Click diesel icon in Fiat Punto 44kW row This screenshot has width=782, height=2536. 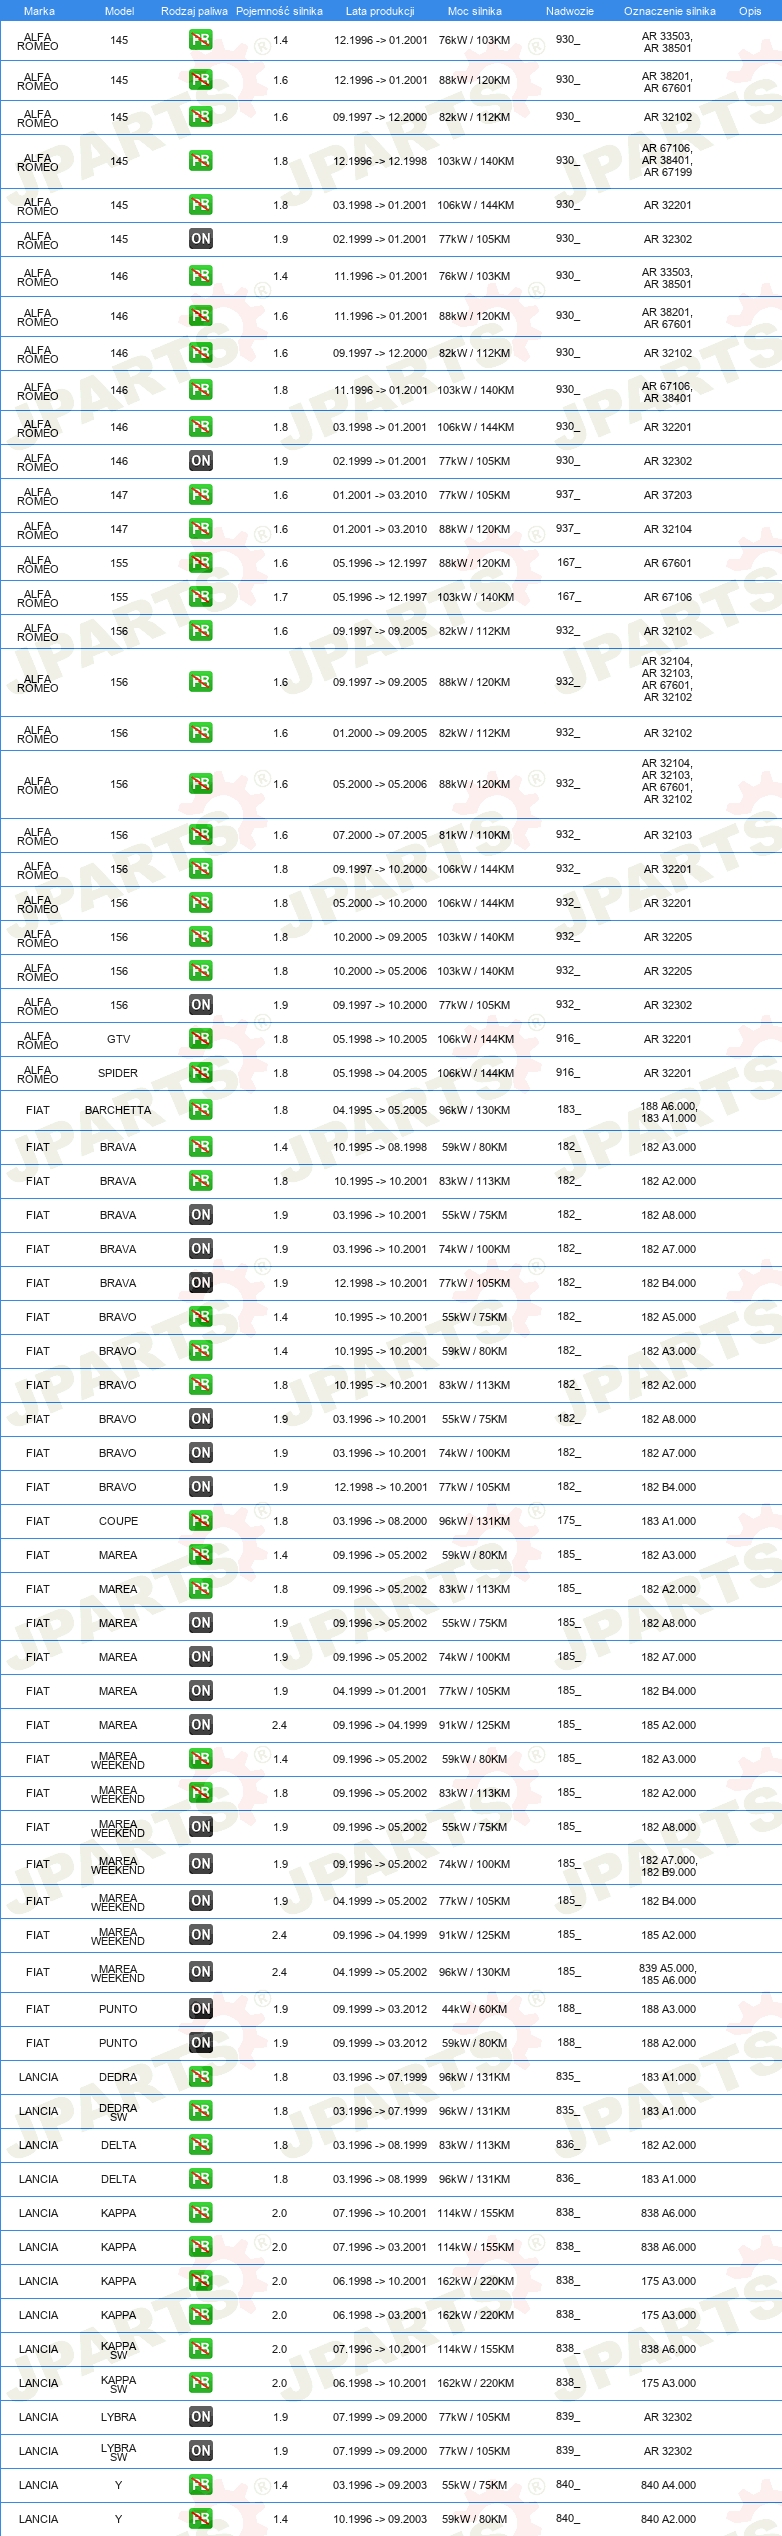[x=200, y=2009]
